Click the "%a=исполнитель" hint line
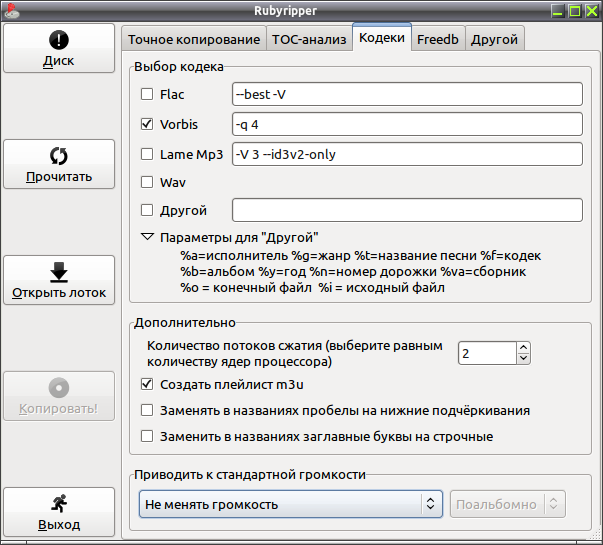The image size is (603, 545). pyautogui.click(x=361, y=255)
